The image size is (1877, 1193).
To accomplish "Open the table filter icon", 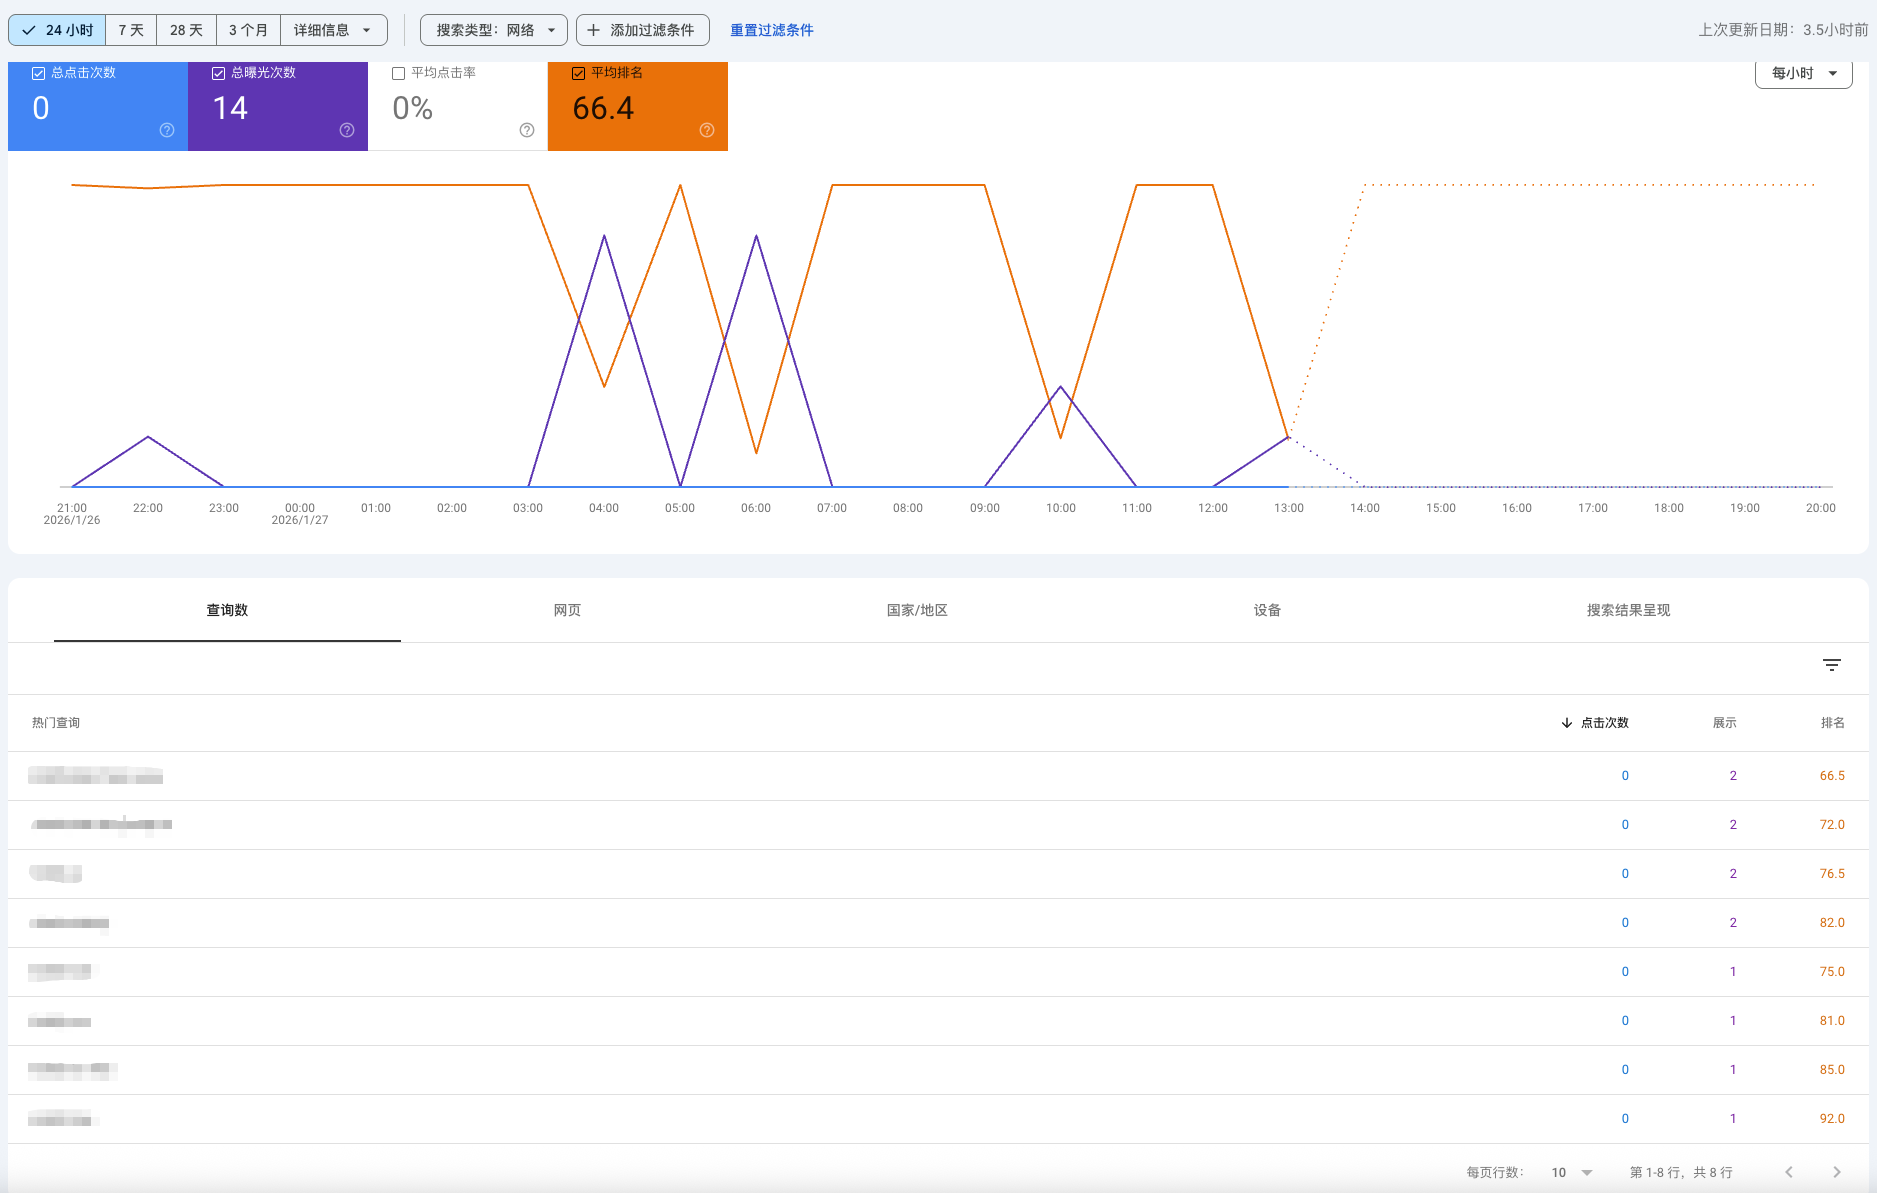I will [1831, 665].
